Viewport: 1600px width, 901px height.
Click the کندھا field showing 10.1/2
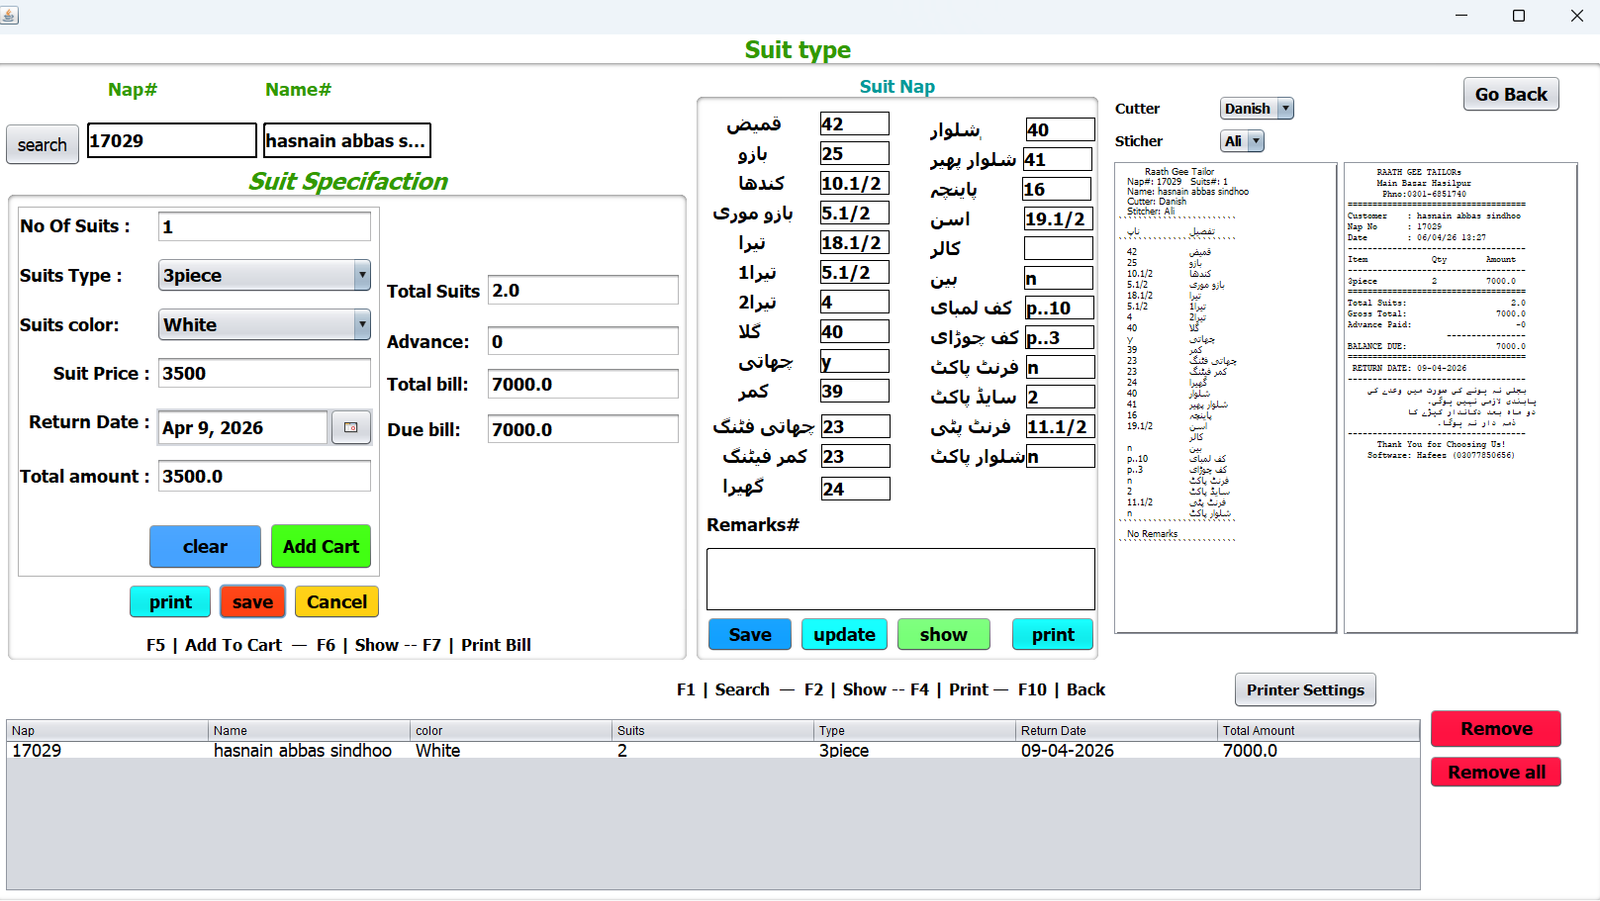(x=854, y=183)
